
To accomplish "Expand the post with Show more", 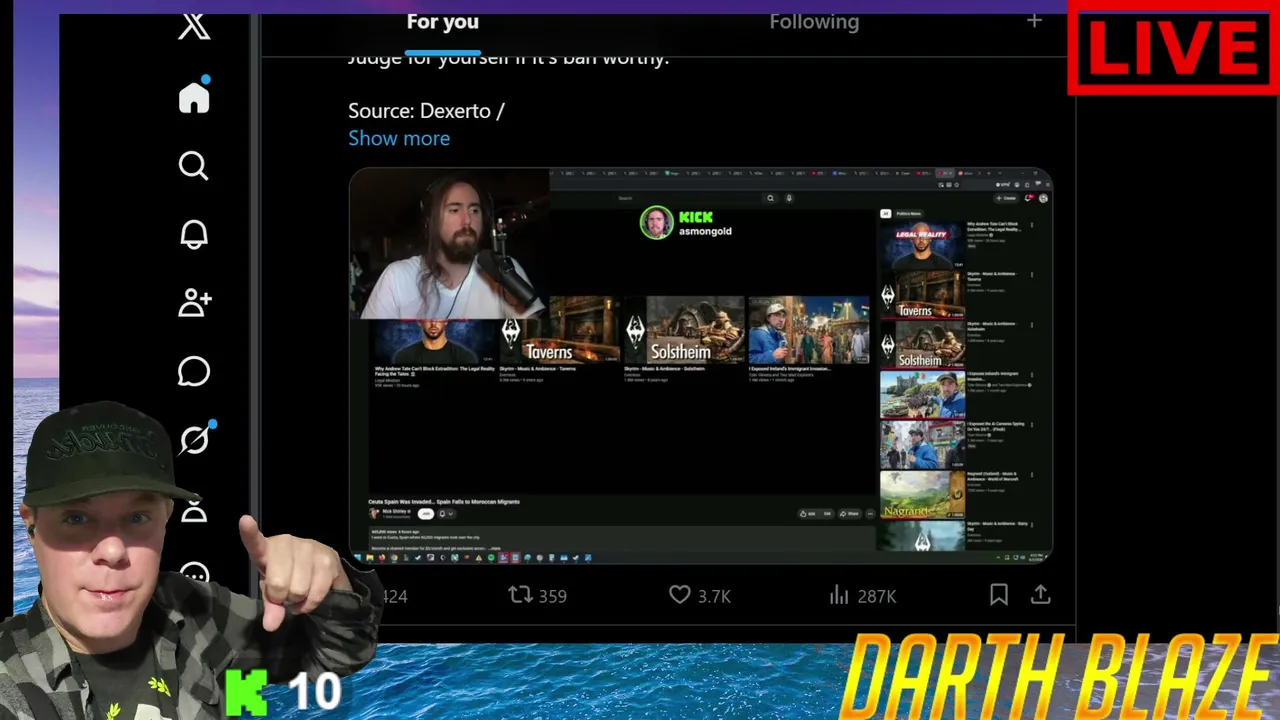I will 399,138.
